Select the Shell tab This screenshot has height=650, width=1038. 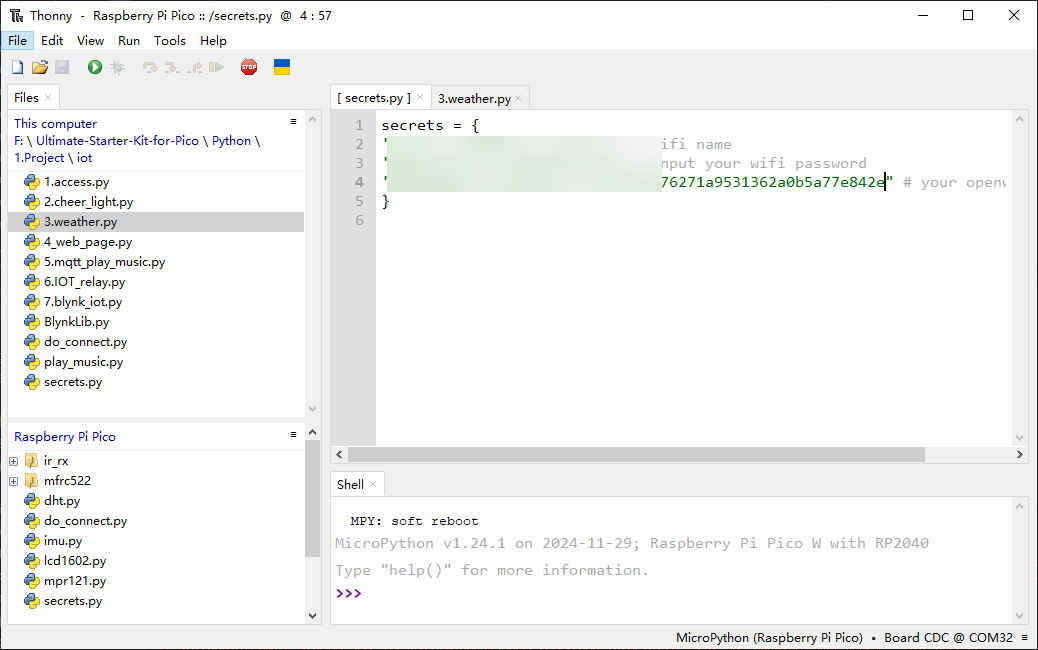pos(350,485)
